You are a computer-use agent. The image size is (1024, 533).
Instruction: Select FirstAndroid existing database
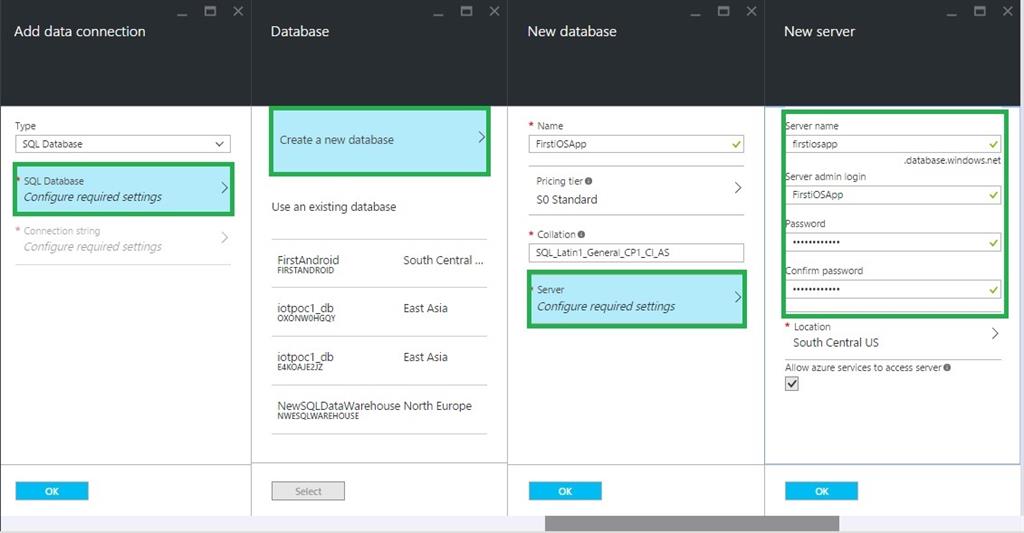pos(379,264)
